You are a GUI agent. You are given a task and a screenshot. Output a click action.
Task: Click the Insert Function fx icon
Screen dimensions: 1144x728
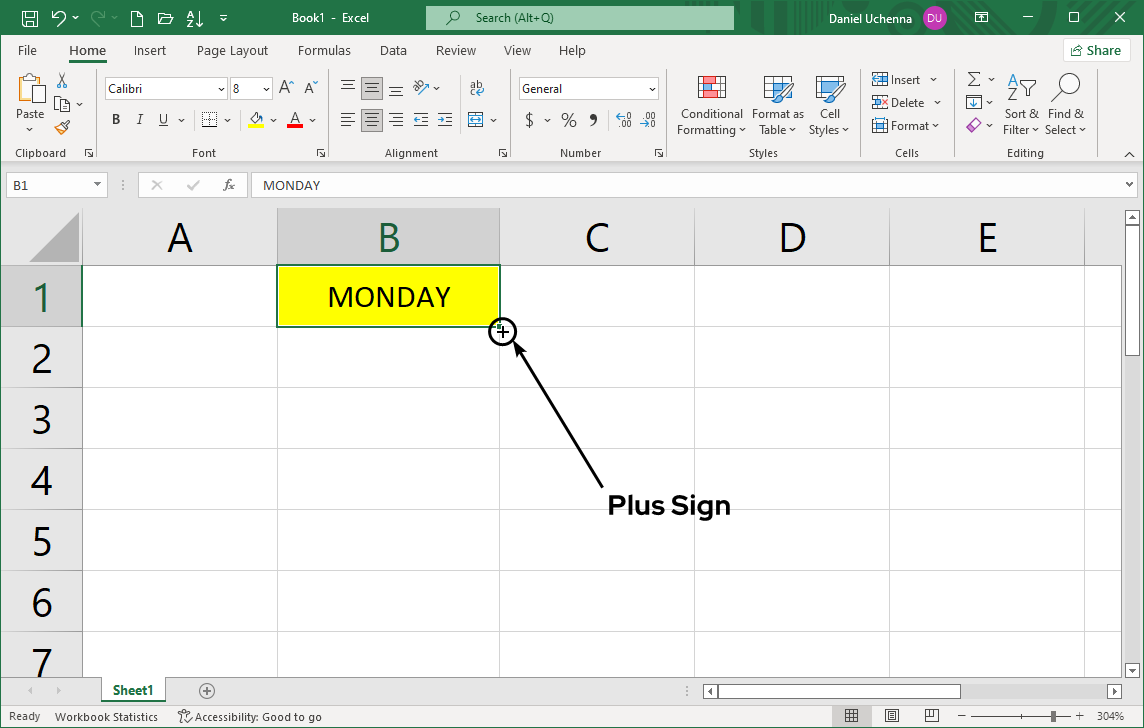coord(229,185)
